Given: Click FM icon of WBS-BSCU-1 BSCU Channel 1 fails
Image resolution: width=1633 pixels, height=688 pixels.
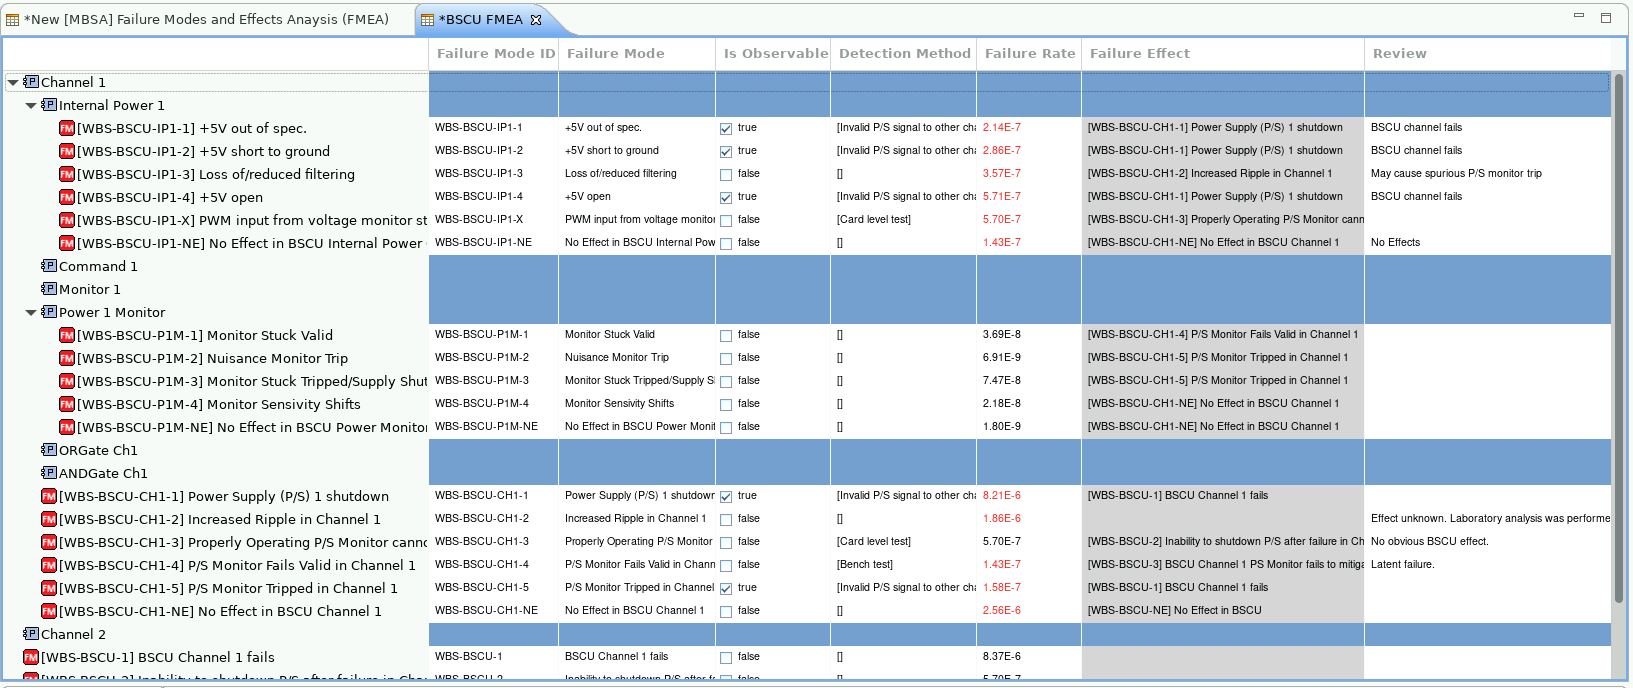Looking at the screenshot, I should coord(31,657).
